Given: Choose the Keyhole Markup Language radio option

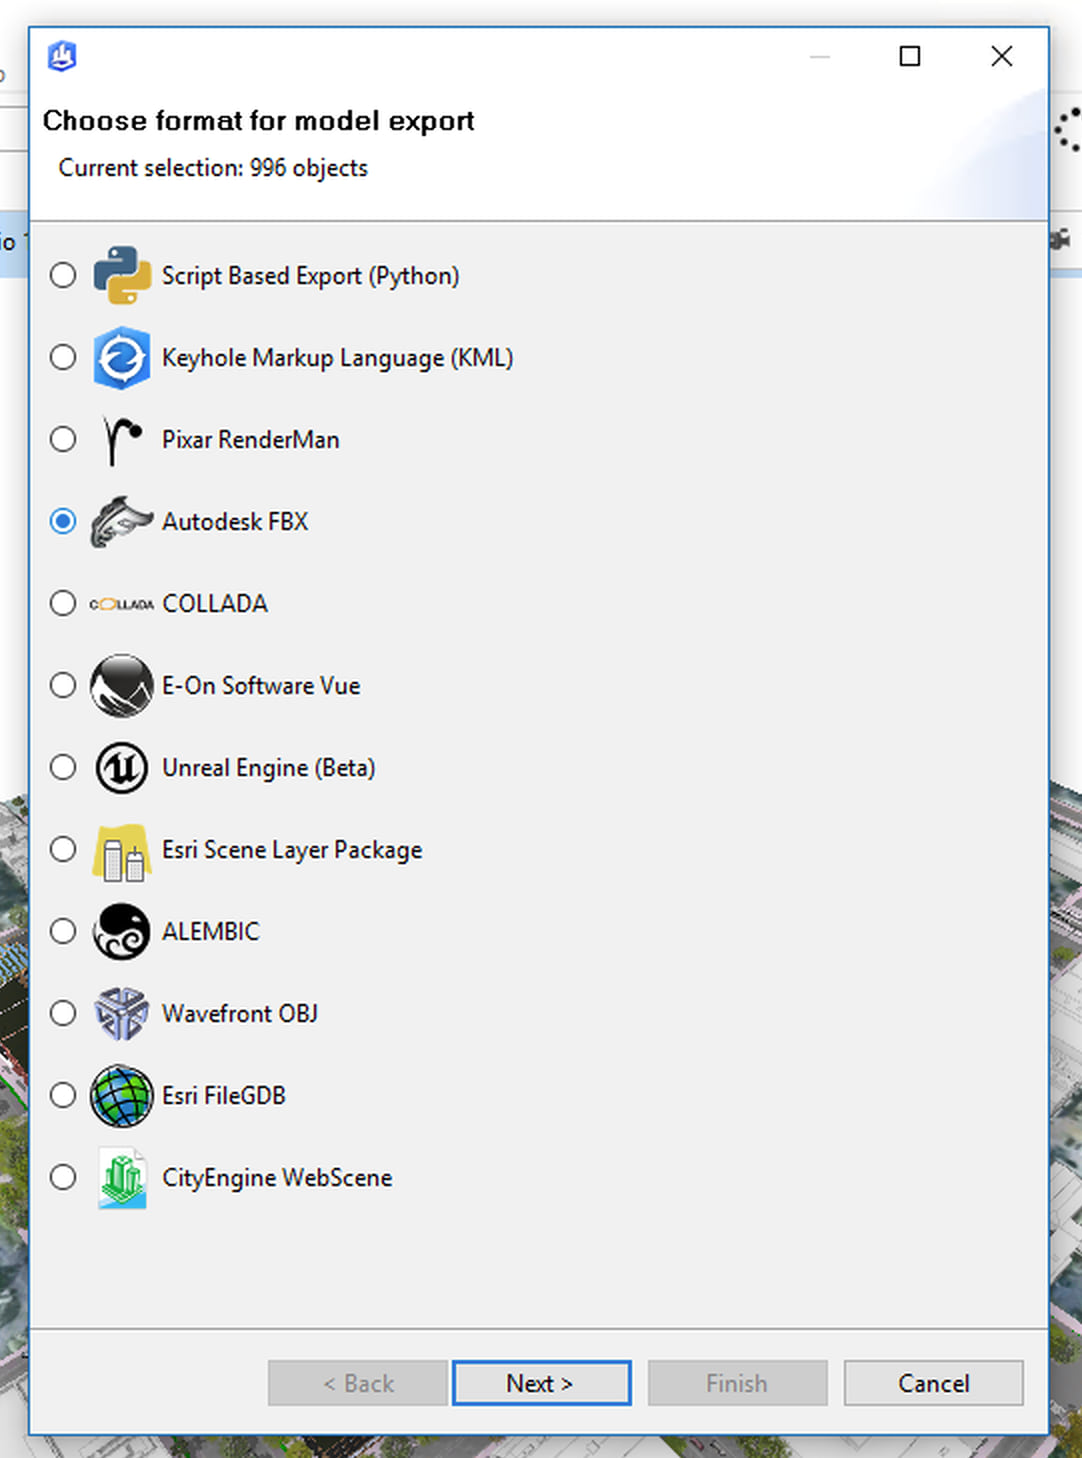Looking at the screenshot, I should 63,357.
